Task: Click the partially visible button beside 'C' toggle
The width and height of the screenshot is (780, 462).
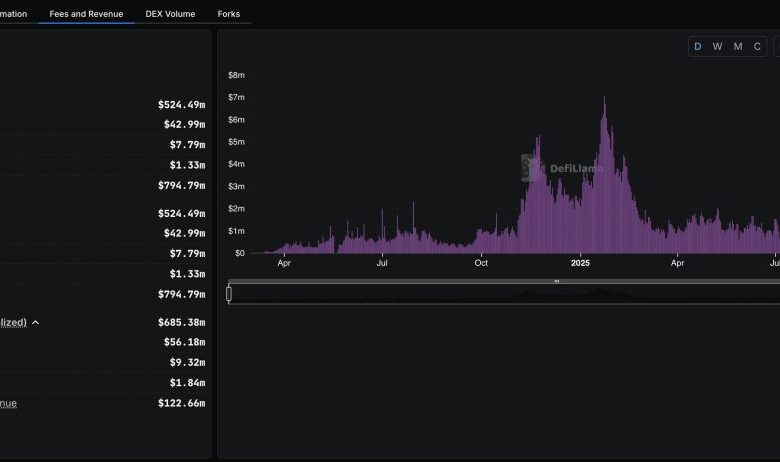Action: [x=776, y=47]
